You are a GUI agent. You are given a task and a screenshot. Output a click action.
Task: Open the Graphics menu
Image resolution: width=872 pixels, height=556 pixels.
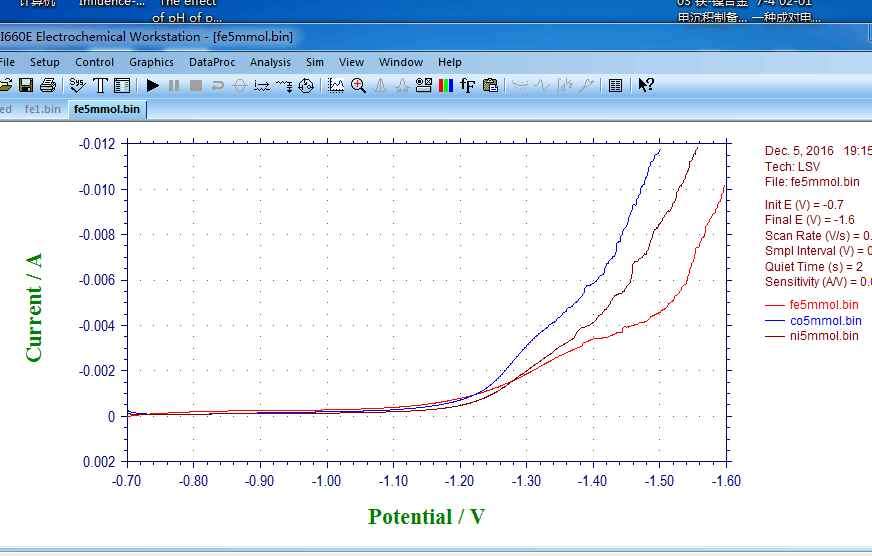pyautogui.click(x=151, y=62)
